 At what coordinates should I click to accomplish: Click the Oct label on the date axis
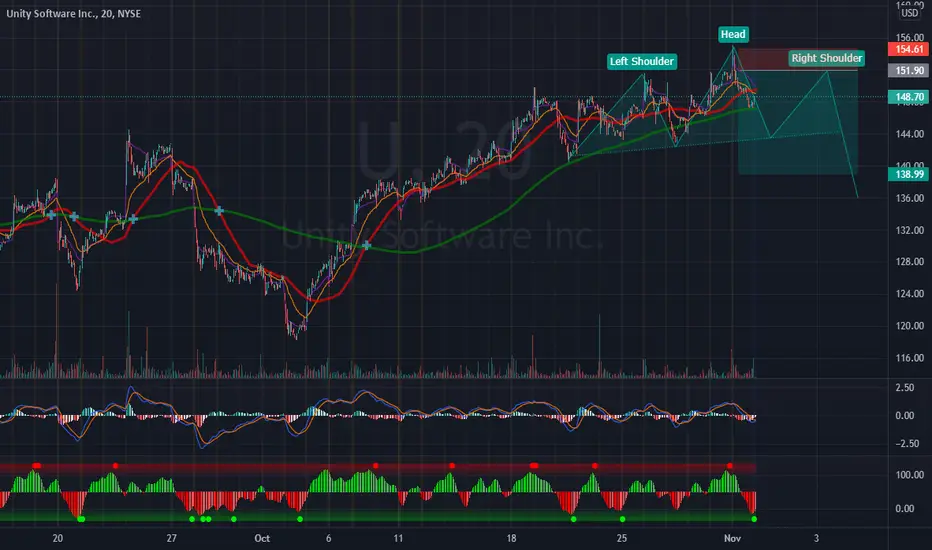pyautogui.click(x=262, y=538)
